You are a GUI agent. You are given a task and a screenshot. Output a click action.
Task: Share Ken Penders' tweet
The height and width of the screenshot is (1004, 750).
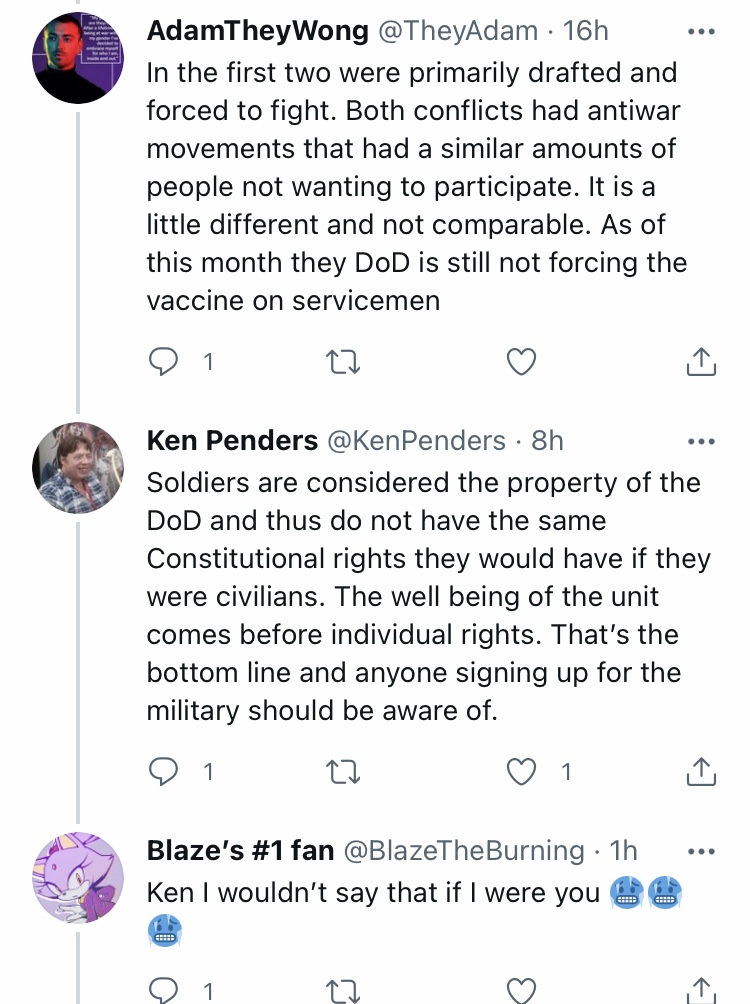(x=701, y=771)
